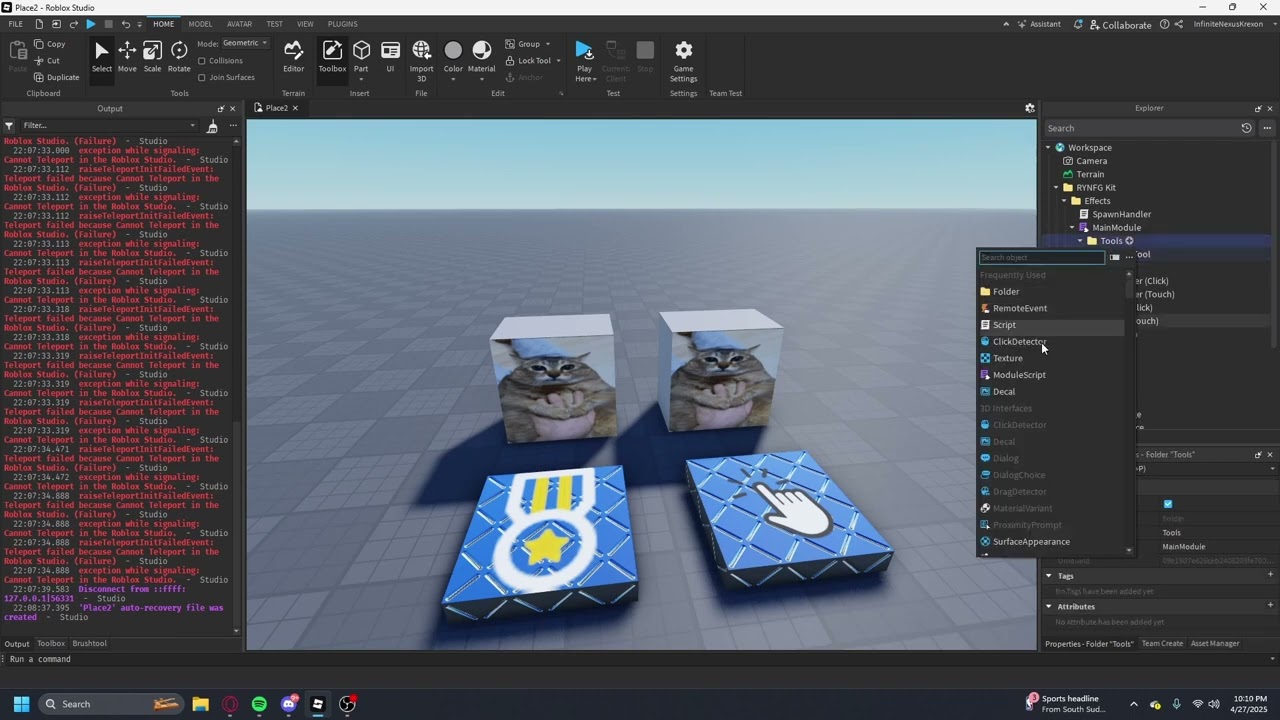Open the UI insert tool
1280x720 pixels.
[x=390, y=56]
